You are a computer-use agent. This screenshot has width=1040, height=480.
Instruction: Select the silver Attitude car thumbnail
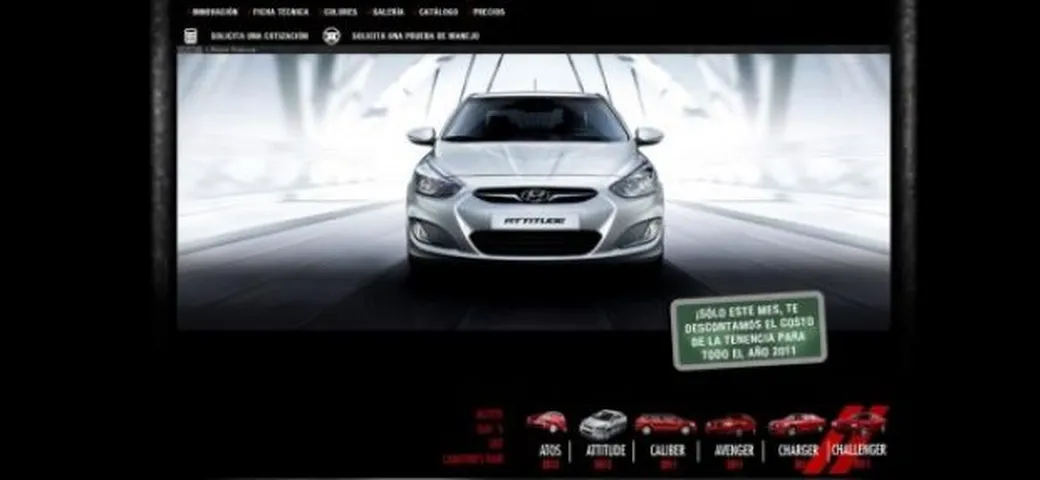click(602, 424)
